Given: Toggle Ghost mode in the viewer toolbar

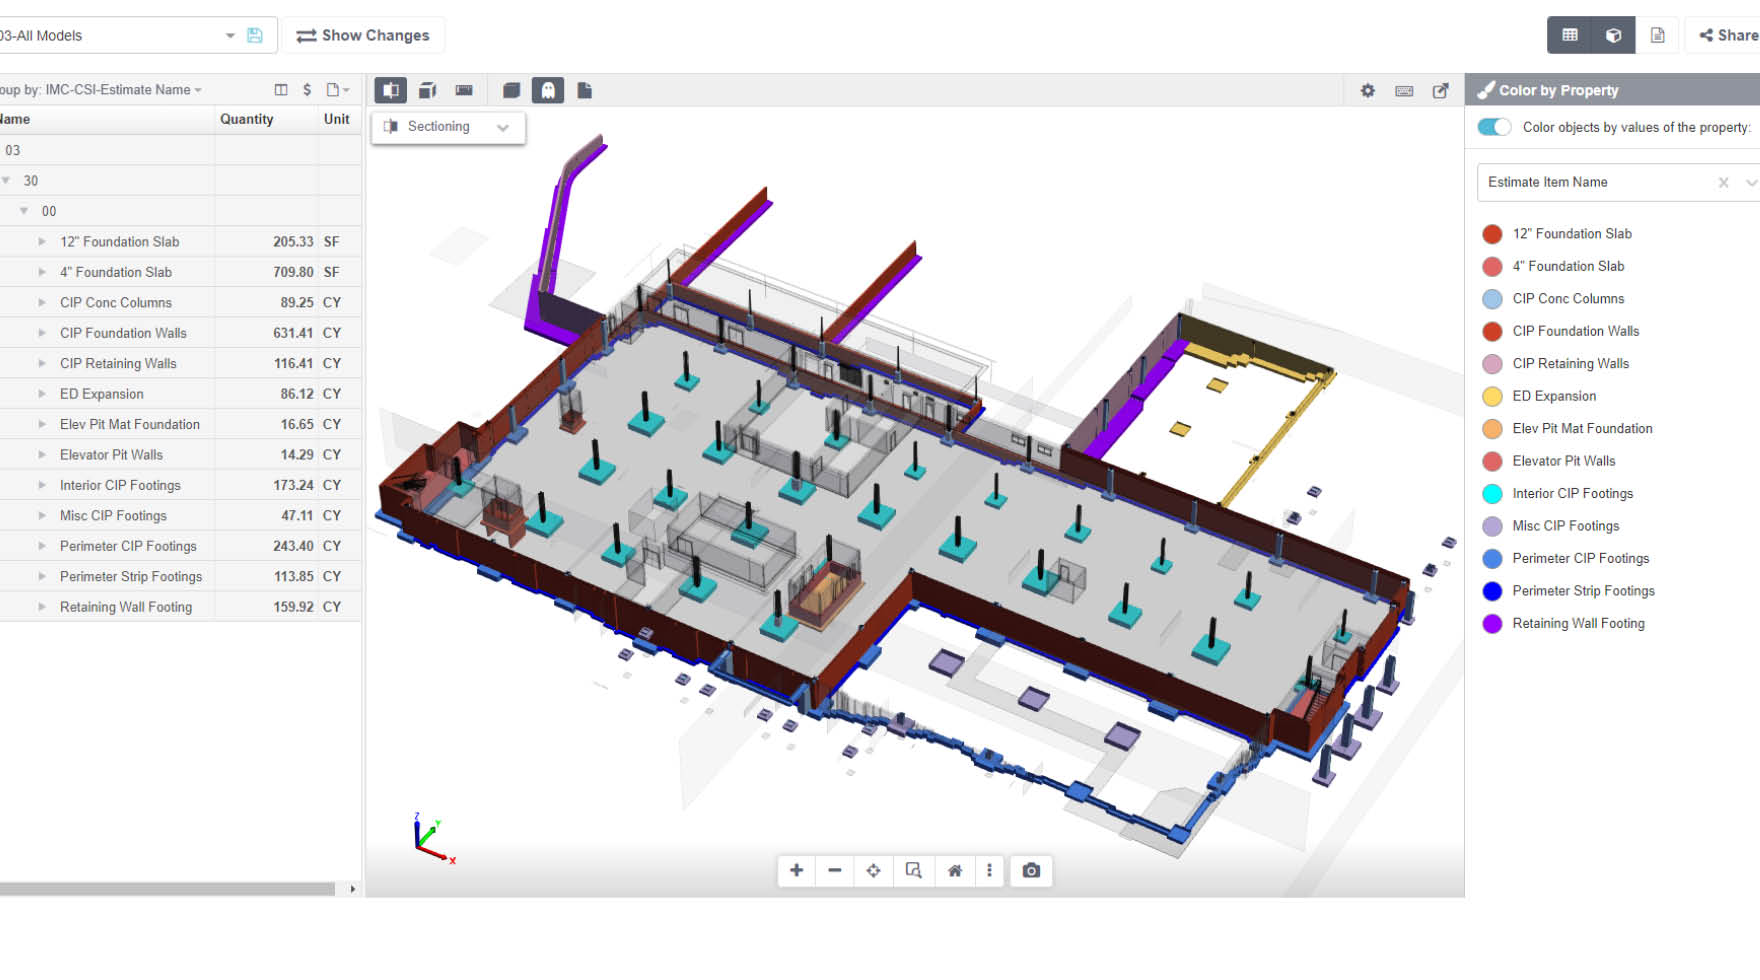Looking at the screenshot, I should pos(547,90).
